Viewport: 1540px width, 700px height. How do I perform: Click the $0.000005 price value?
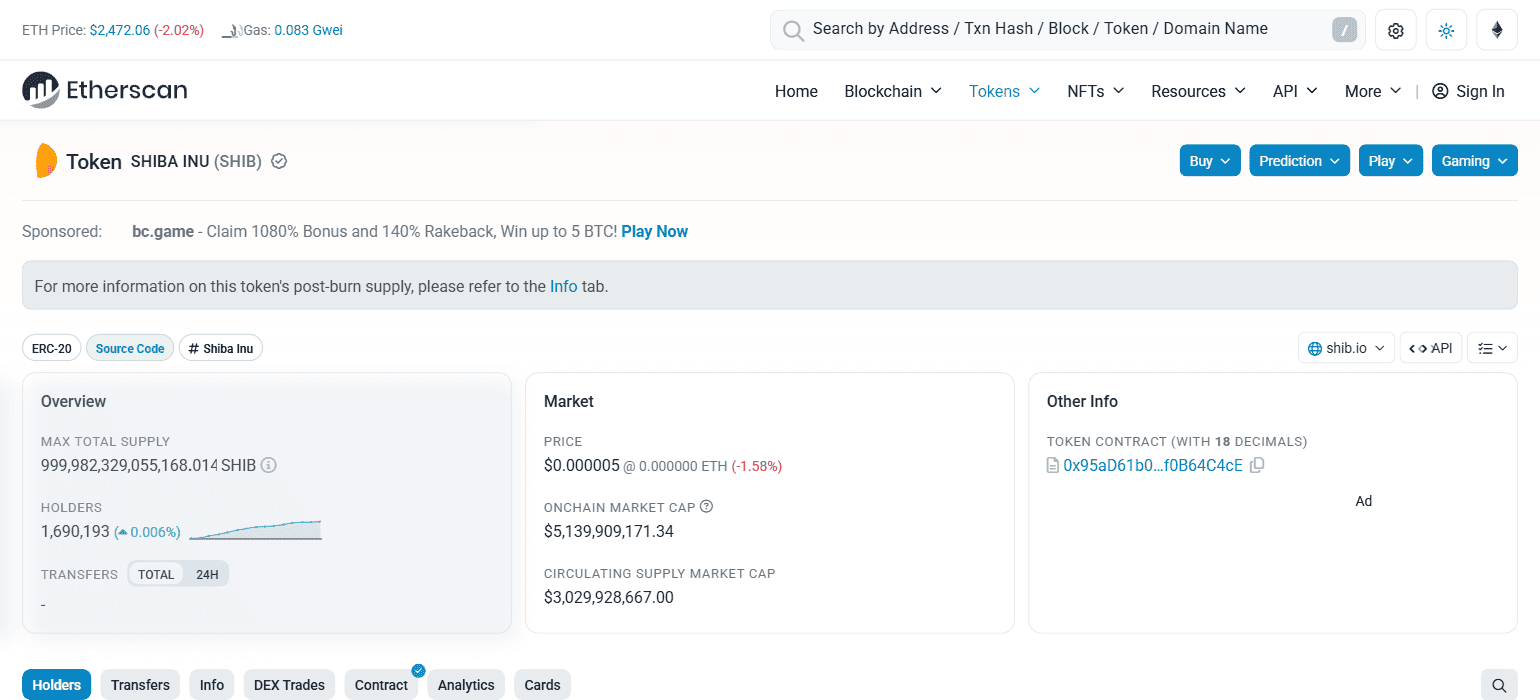(582, 465)
